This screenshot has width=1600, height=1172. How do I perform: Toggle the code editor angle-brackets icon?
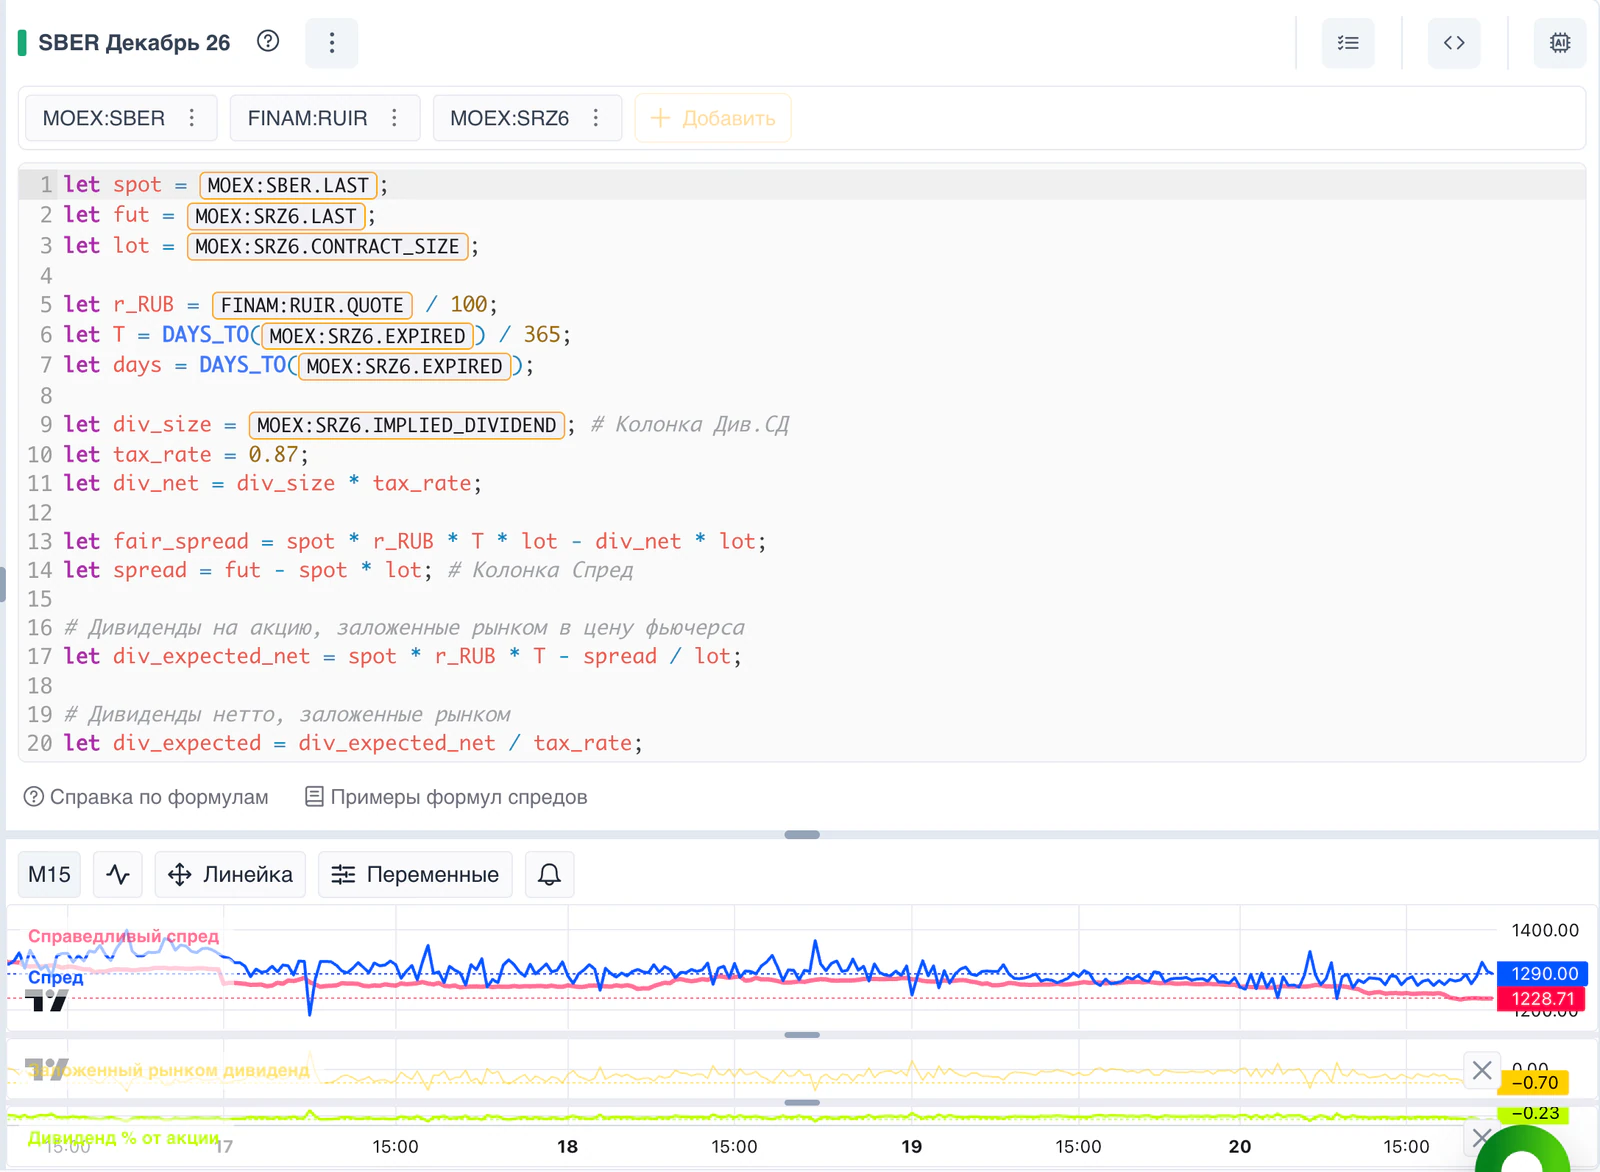(x=1454, y=43)
